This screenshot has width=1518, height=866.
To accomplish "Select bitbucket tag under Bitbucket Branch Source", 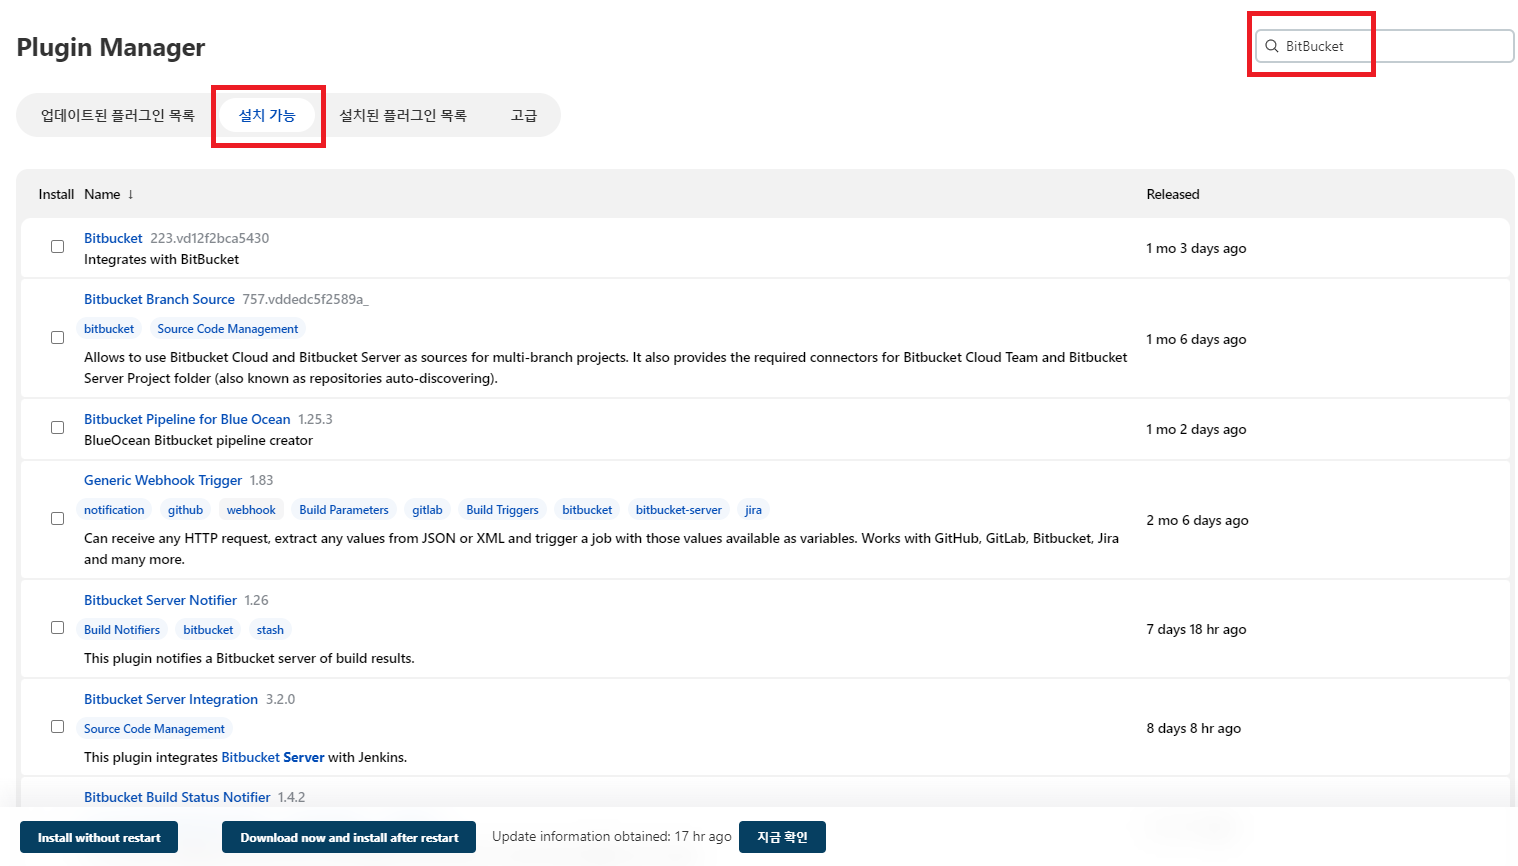I will pyautogui.click(x=109, y=329).
